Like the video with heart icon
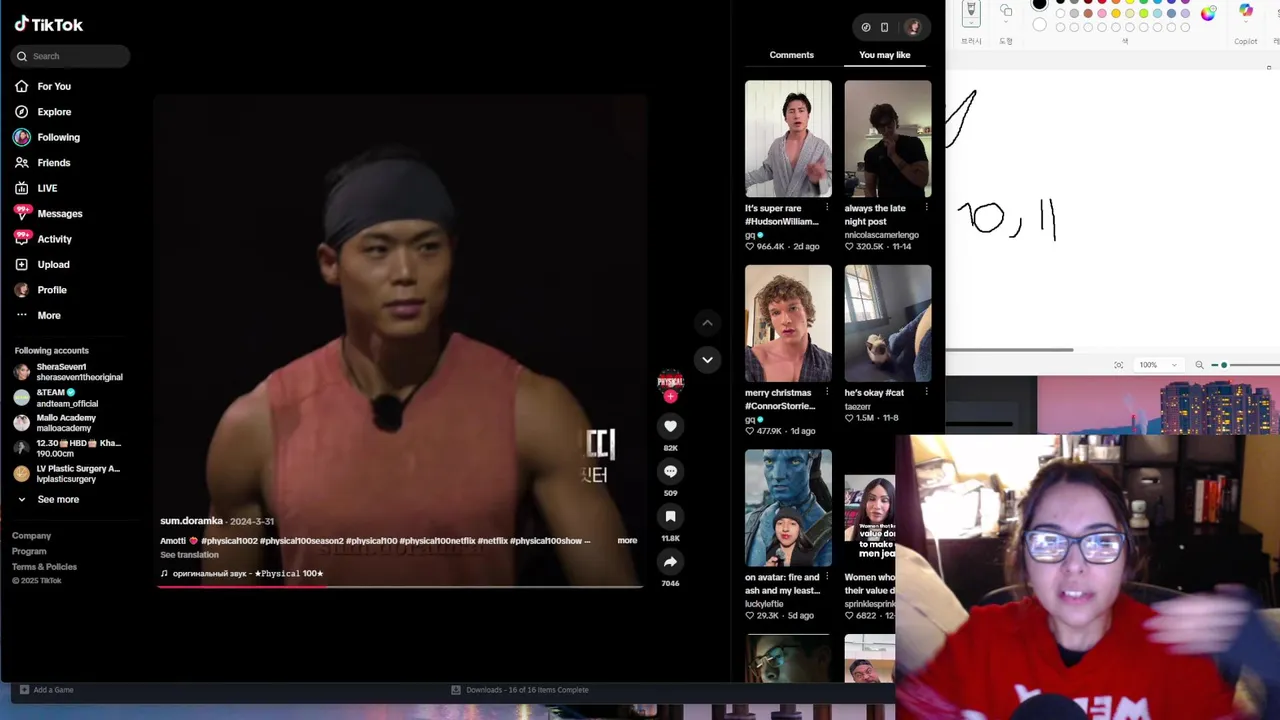This screenshot has width=1280, height=720. (670, 426)
